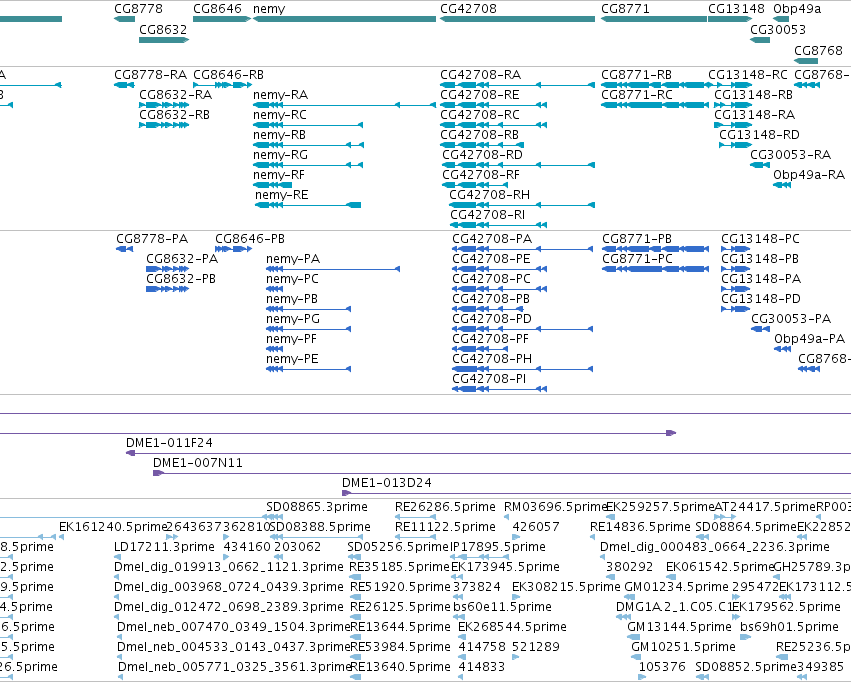The image size is (851, 682).
Task: Select the Obp49a gene label
Action: tap(797, 9)
